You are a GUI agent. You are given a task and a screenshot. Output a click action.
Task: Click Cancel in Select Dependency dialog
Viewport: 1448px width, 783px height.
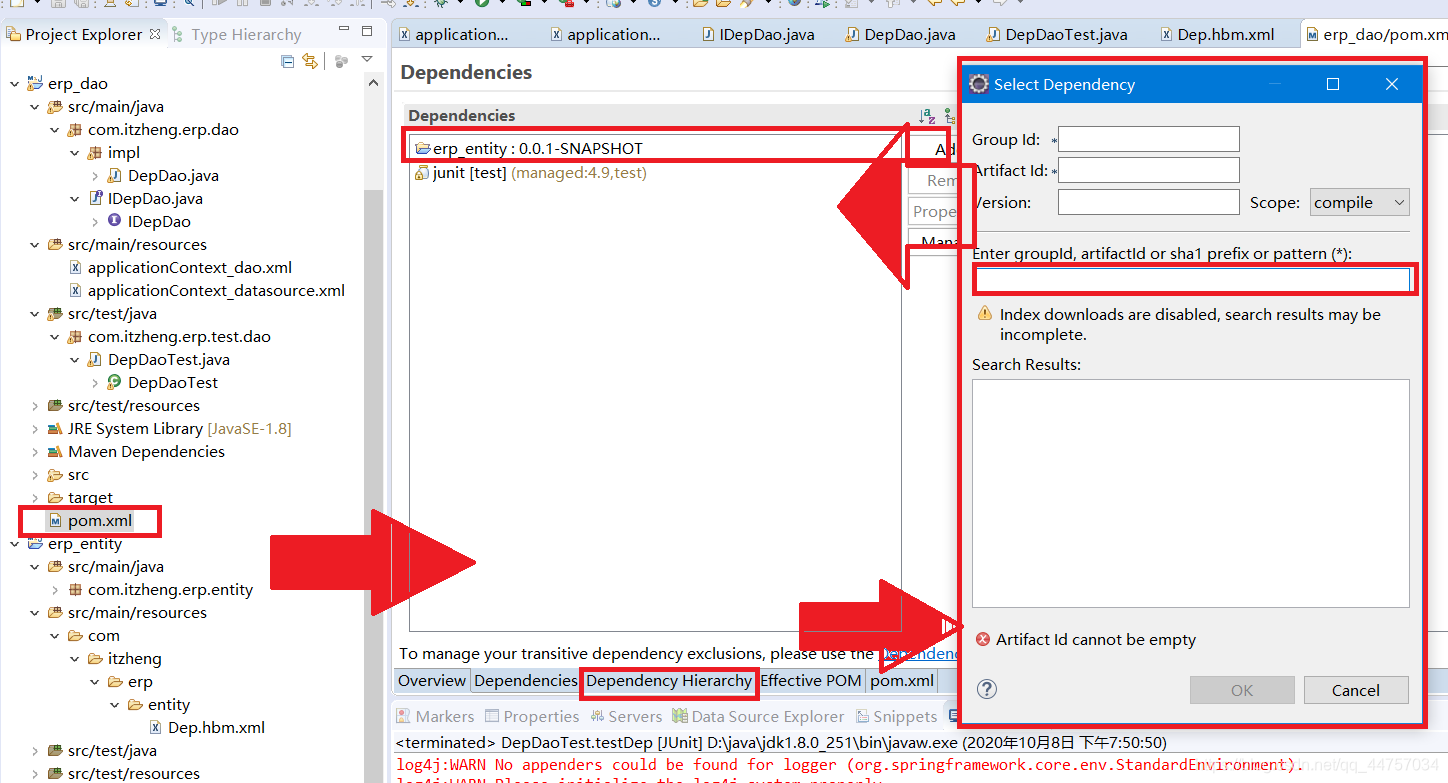(x=1355, y=690)
